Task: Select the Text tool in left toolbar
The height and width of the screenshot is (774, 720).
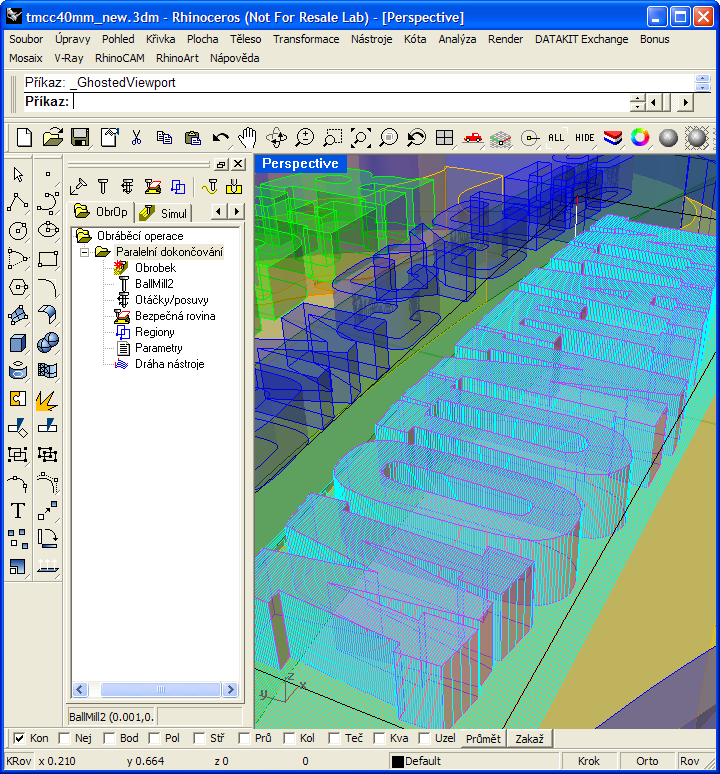Action: pos(17,511)
